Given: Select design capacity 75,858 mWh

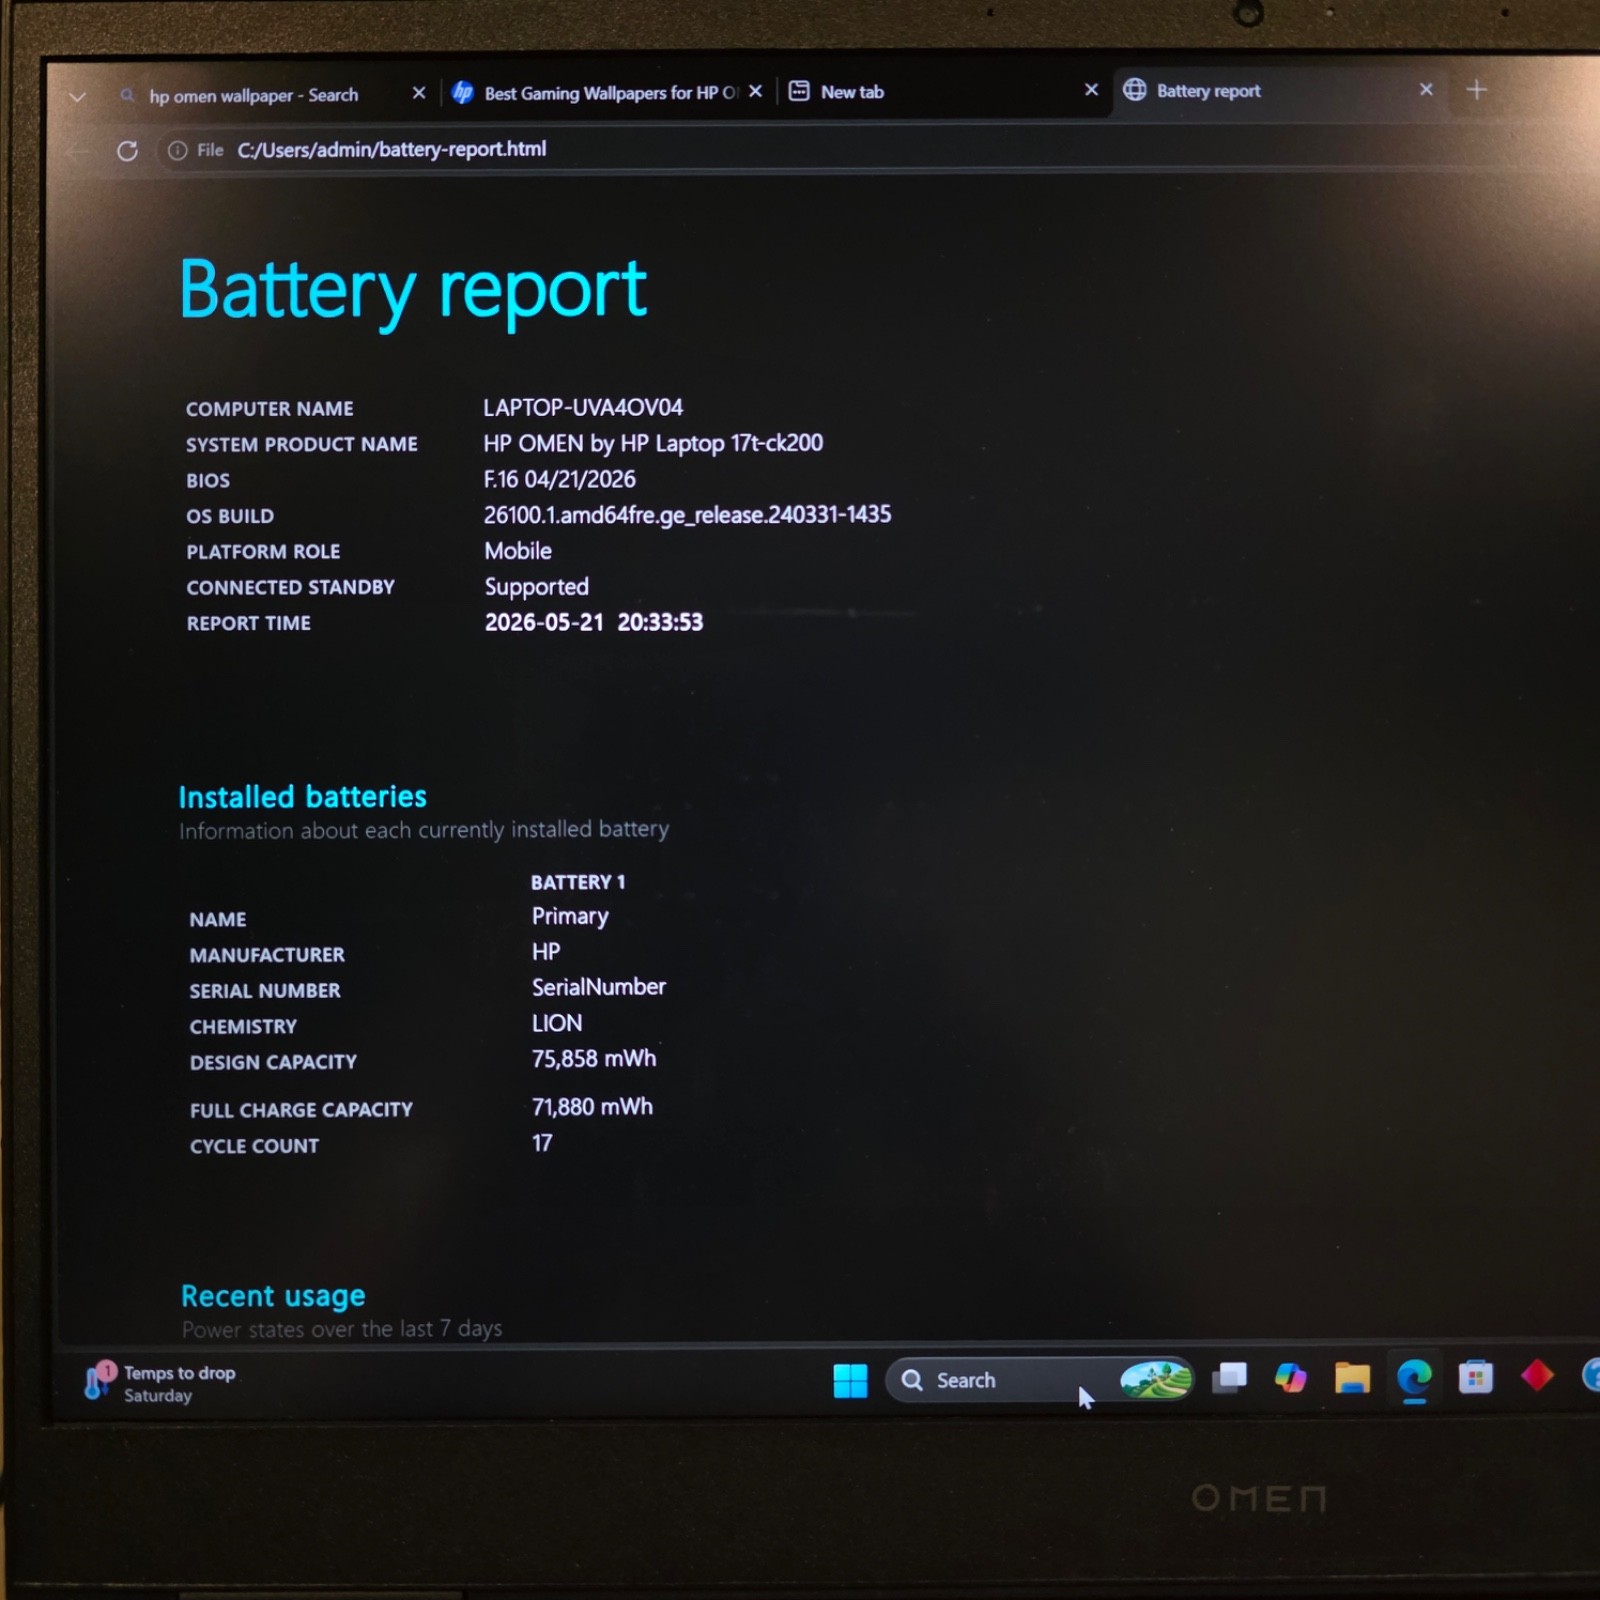Looking at the screenshot, I should tap(594, 1059).
